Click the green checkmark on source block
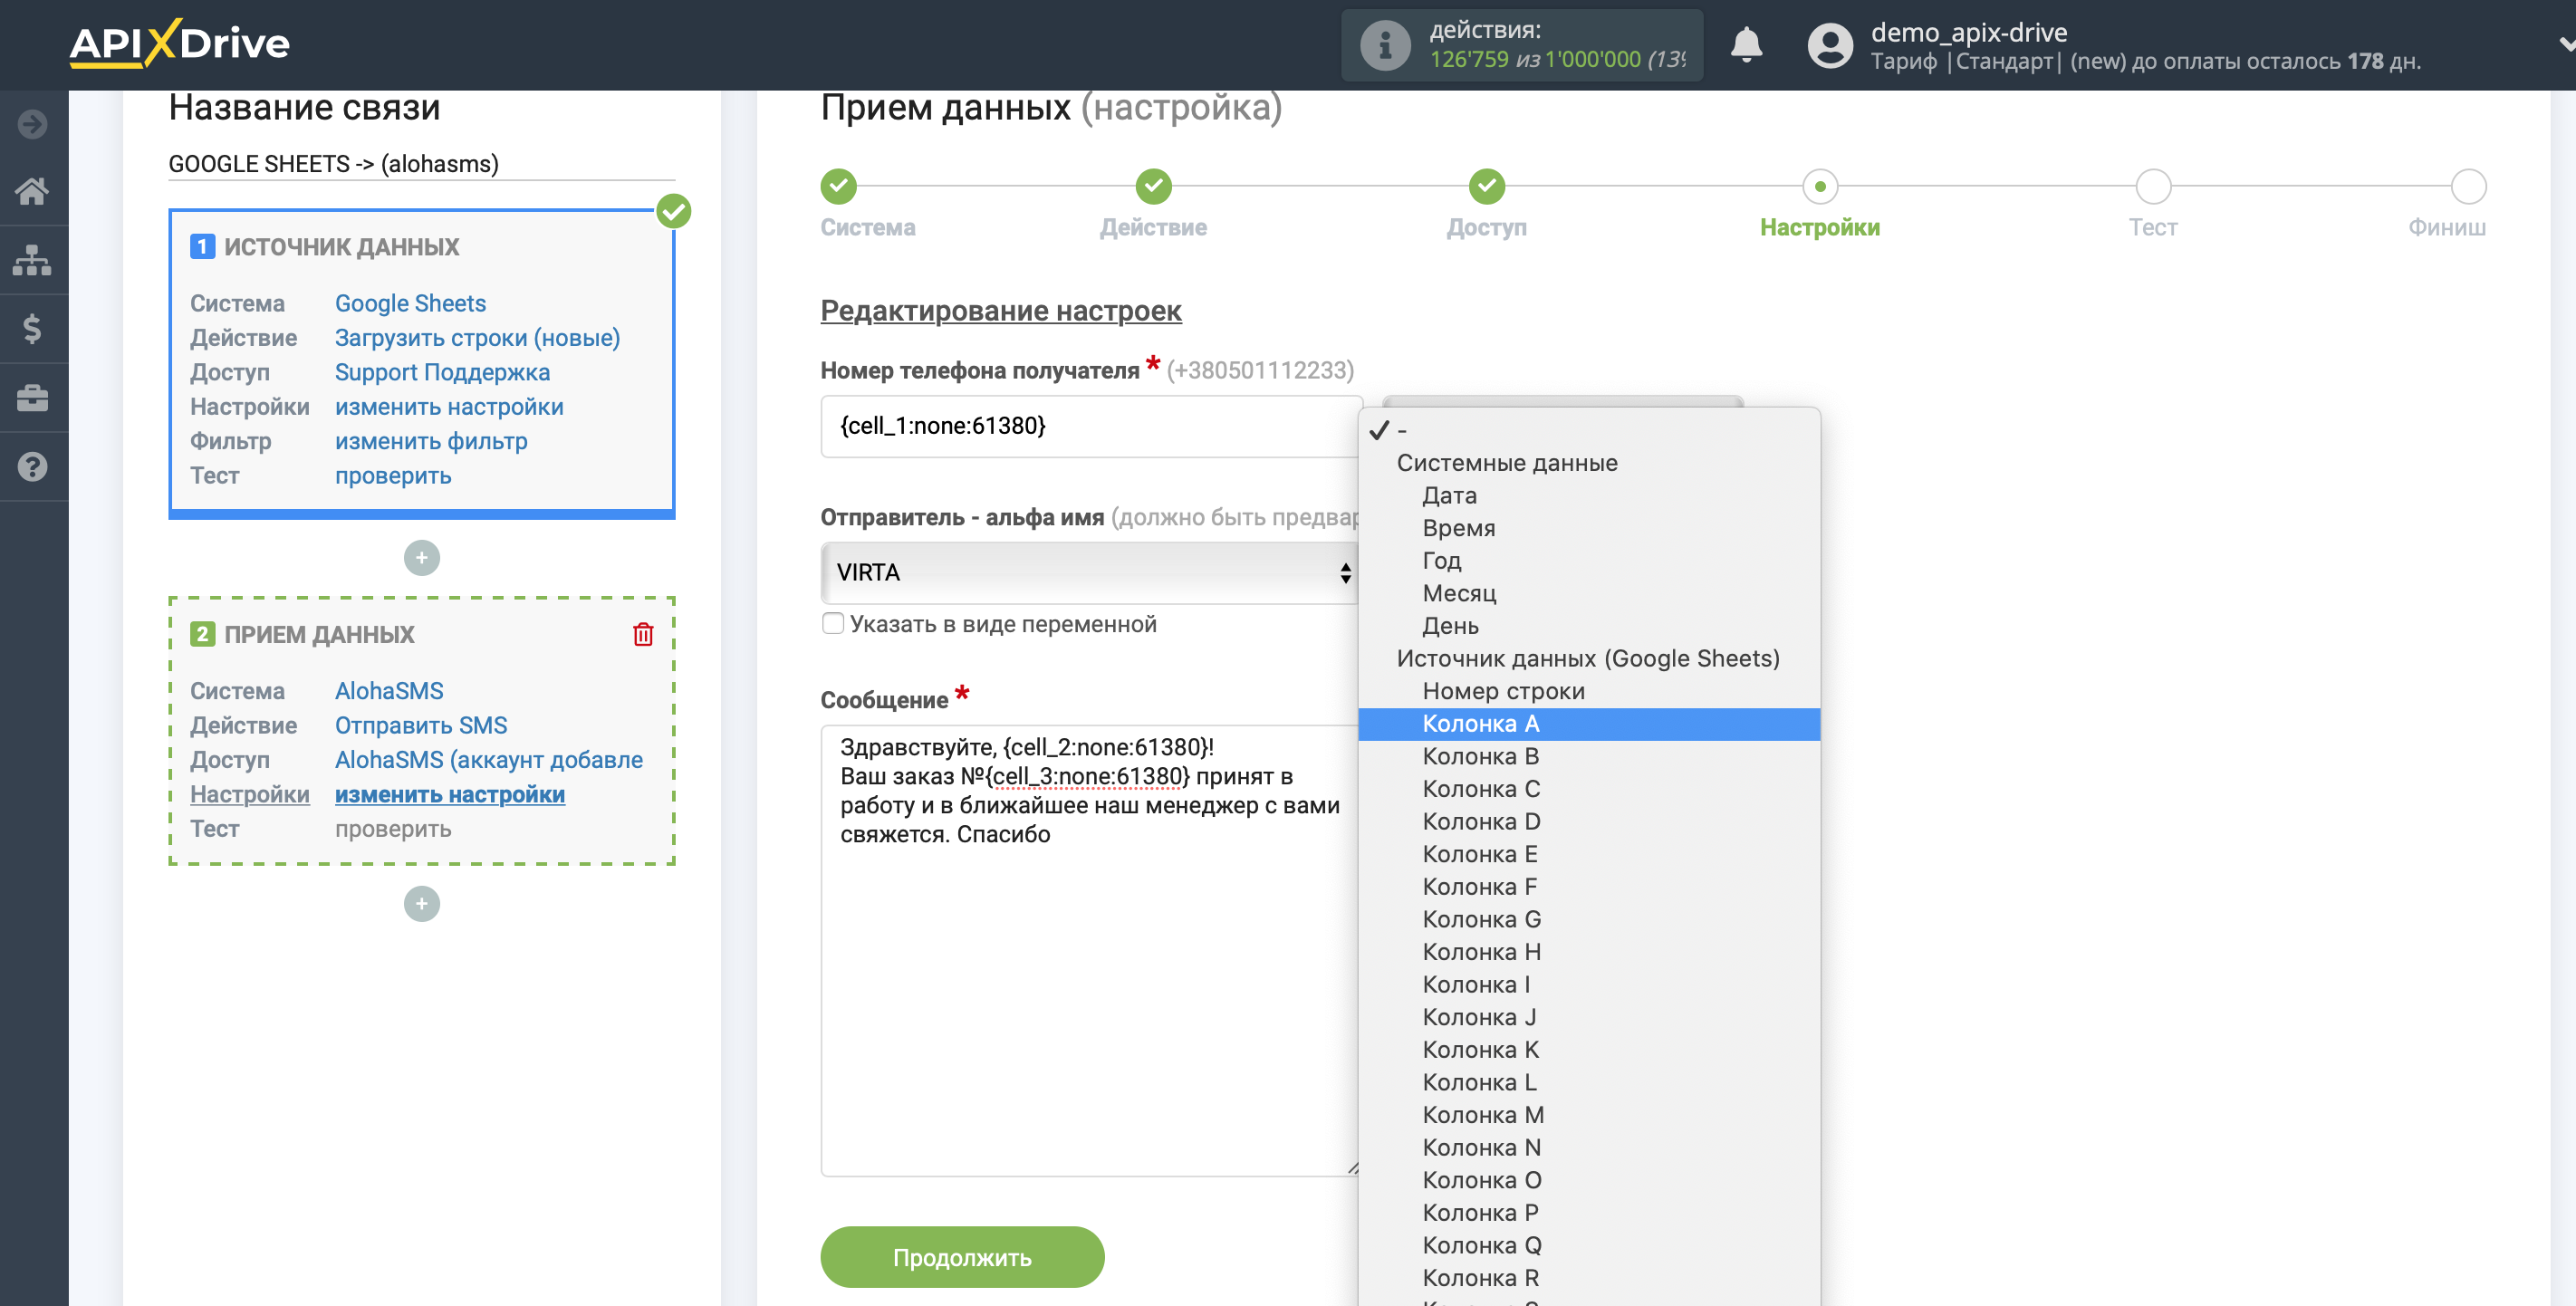Screen dimensions: 2576x1306 (674, 211)
